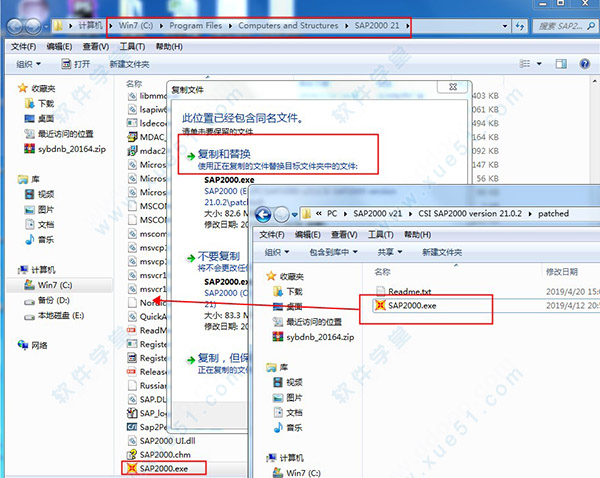The height and width of the screenshot is (478, 600).
Task: Click forward arrow in patched folder window
Action: click(282, 214)
